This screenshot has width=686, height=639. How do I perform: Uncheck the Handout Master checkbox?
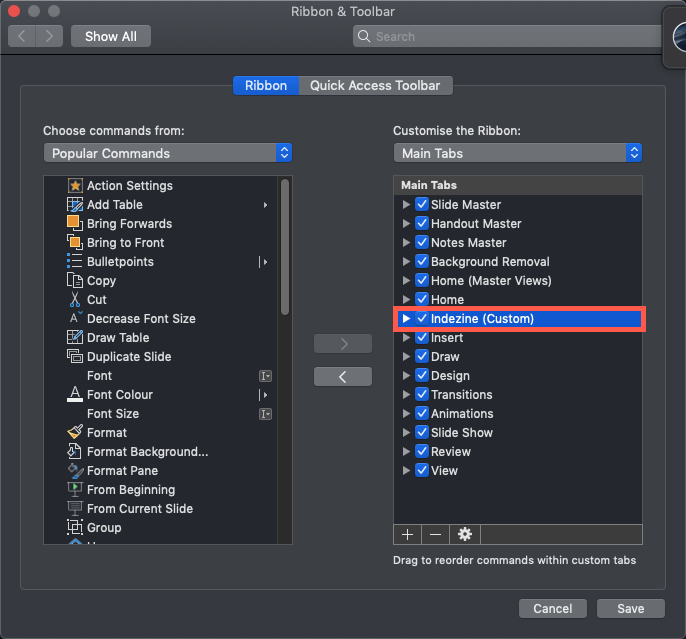[422, 223]
